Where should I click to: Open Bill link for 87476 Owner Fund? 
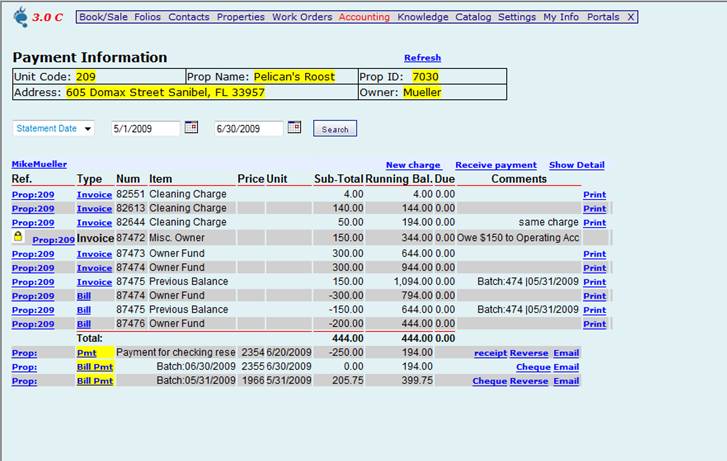(x=83, y=324)
